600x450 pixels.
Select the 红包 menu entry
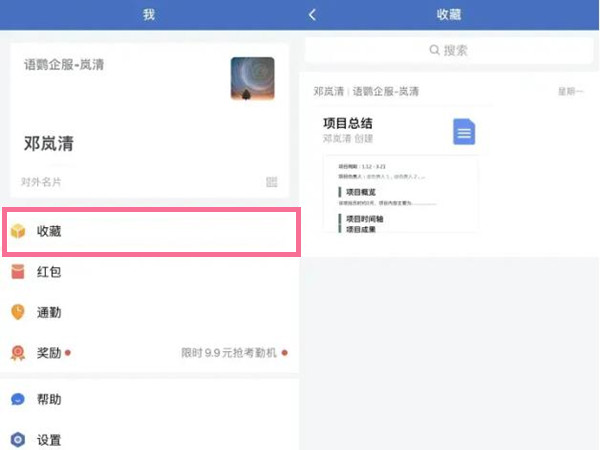(x=149, y=272)
